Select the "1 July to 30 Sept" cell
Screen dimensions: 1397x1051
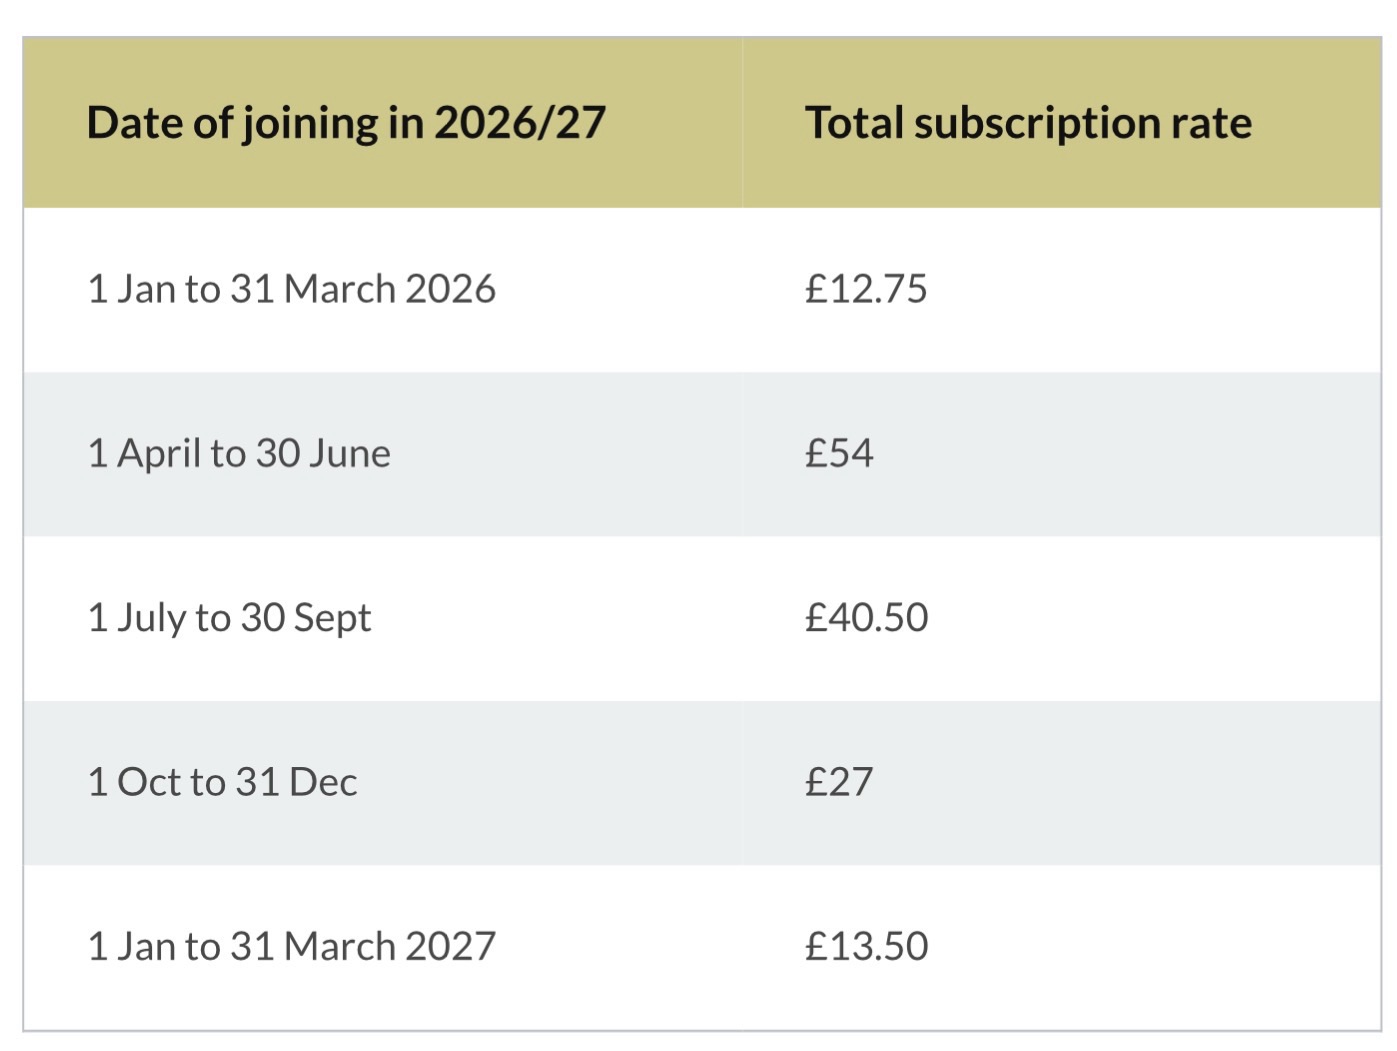coord(229,618)
